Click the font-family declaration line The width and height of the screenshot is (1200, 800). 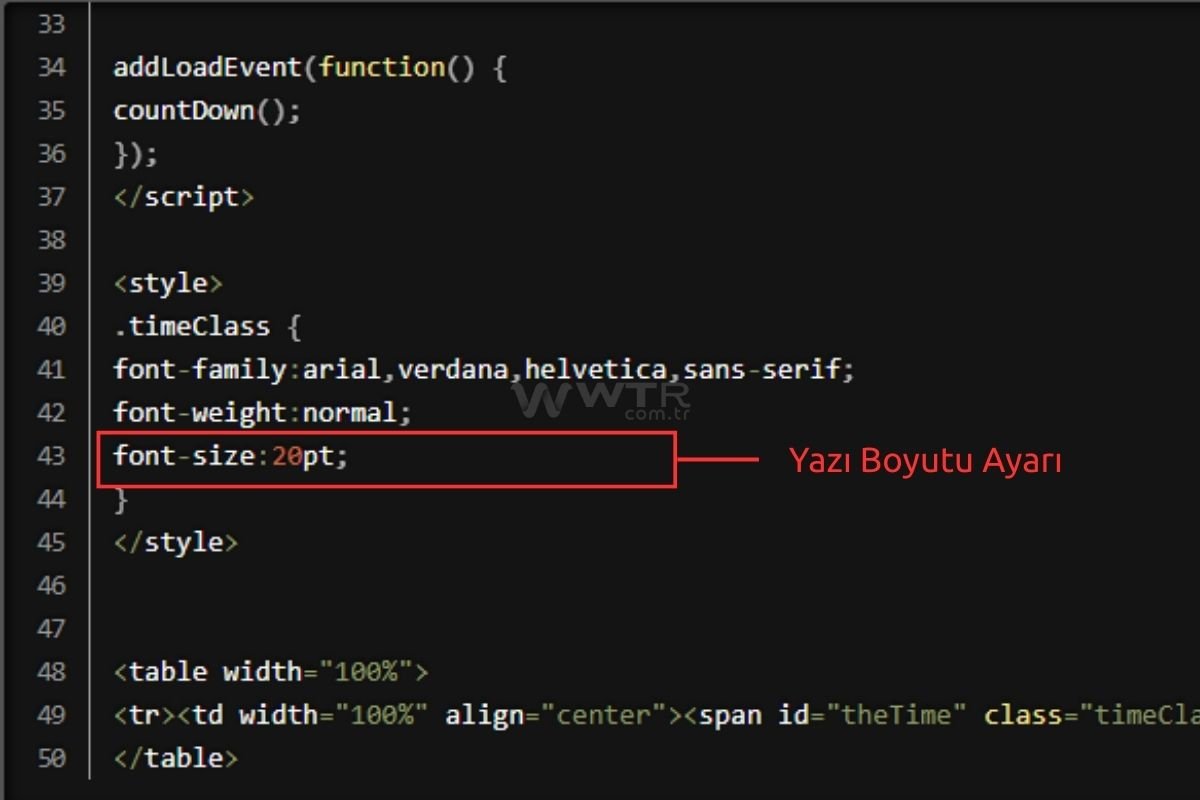(484, 370)
